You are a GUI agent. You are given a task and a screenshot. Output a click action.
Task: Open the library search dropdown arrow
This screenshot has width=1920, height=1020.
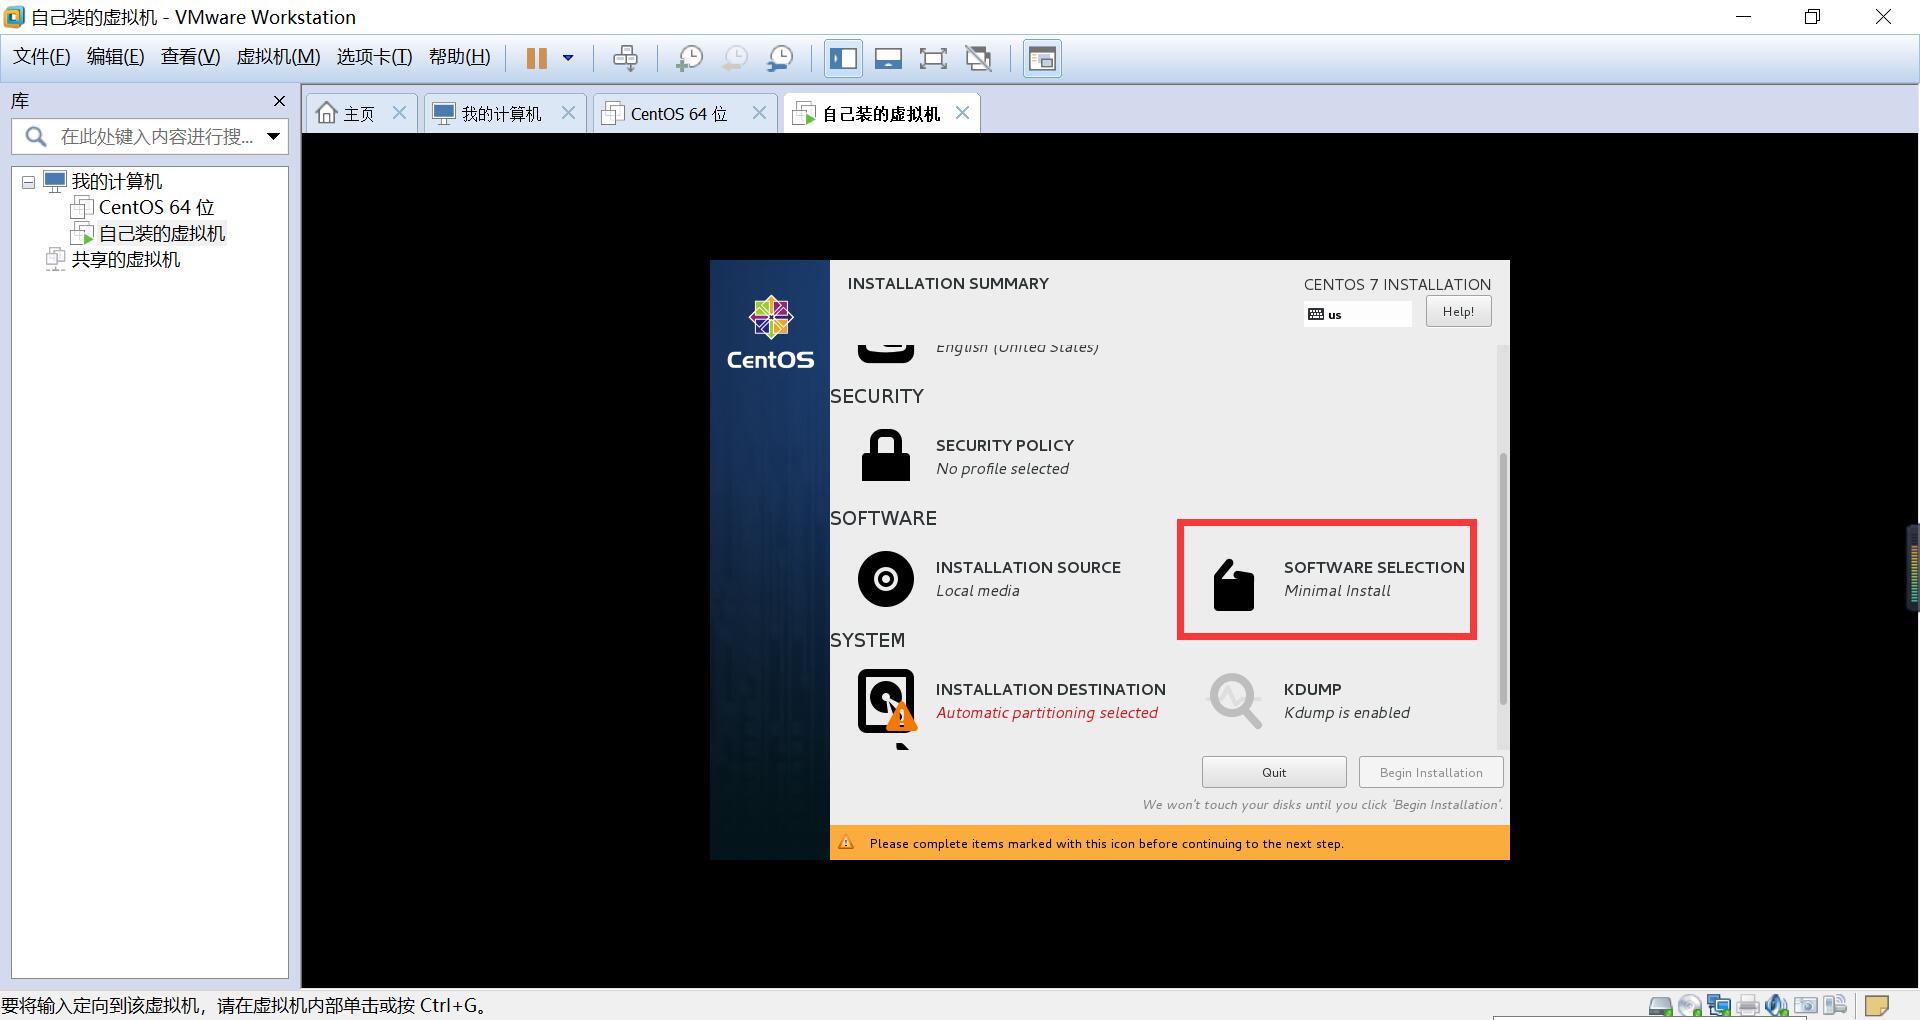273,136
